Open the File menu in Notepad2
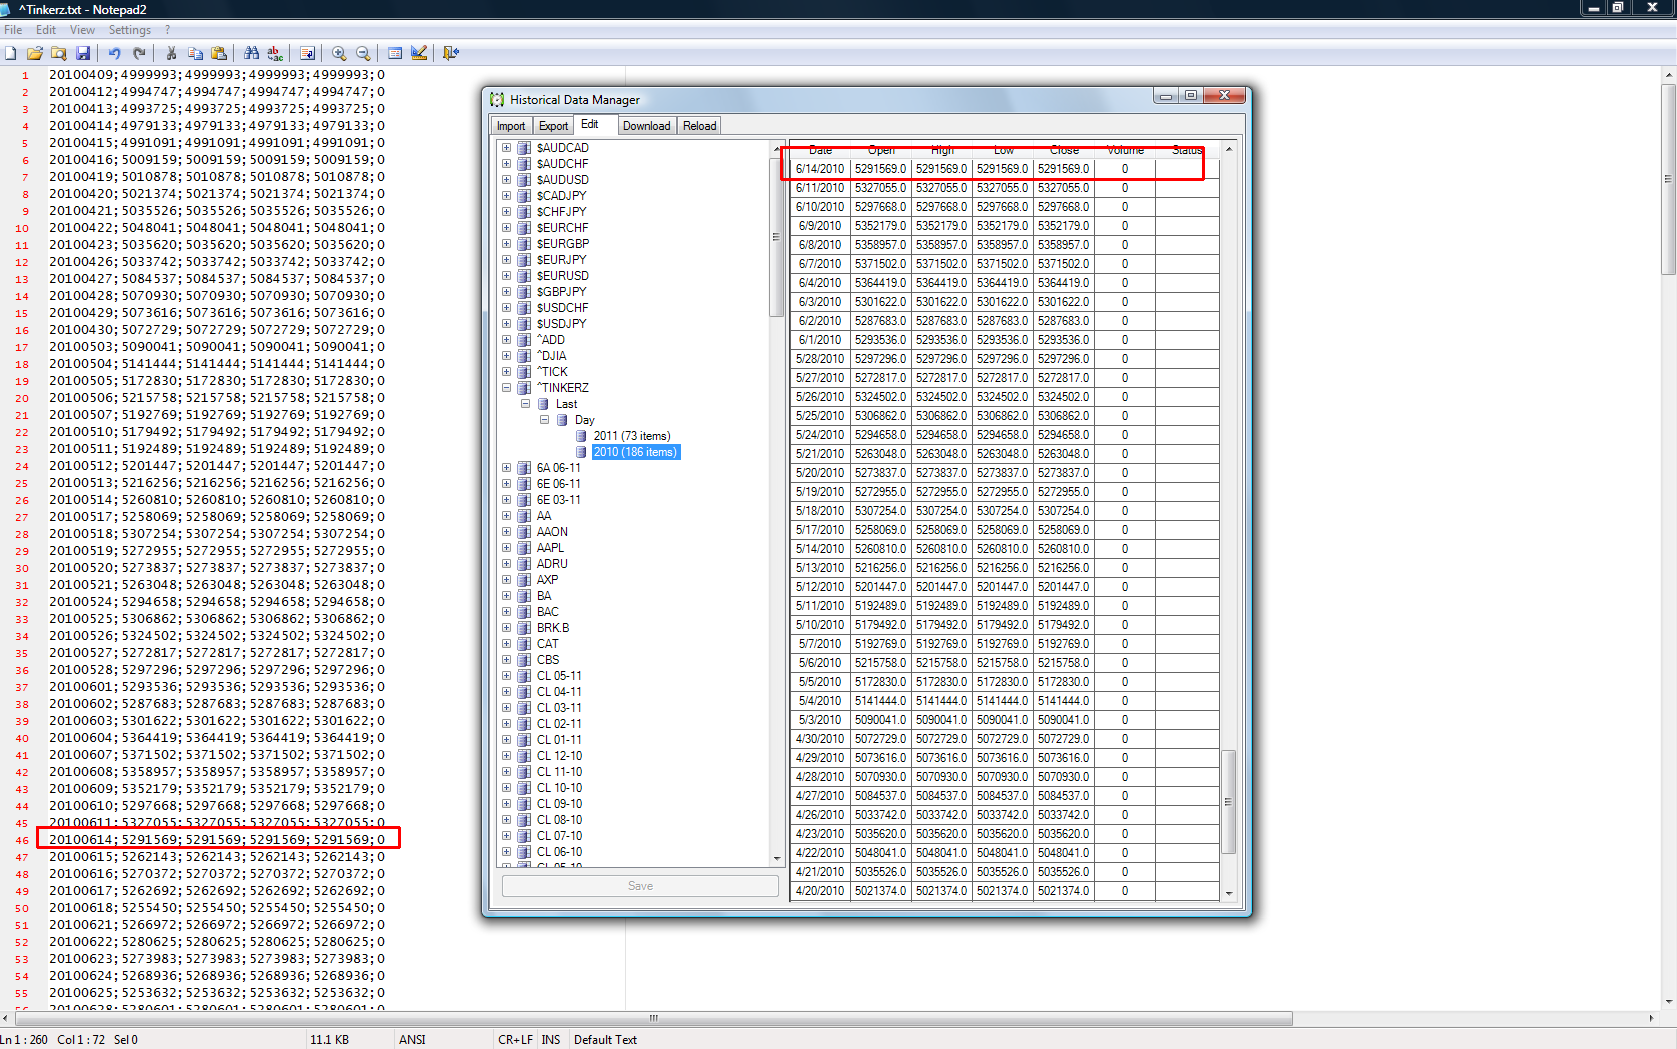 13,30
